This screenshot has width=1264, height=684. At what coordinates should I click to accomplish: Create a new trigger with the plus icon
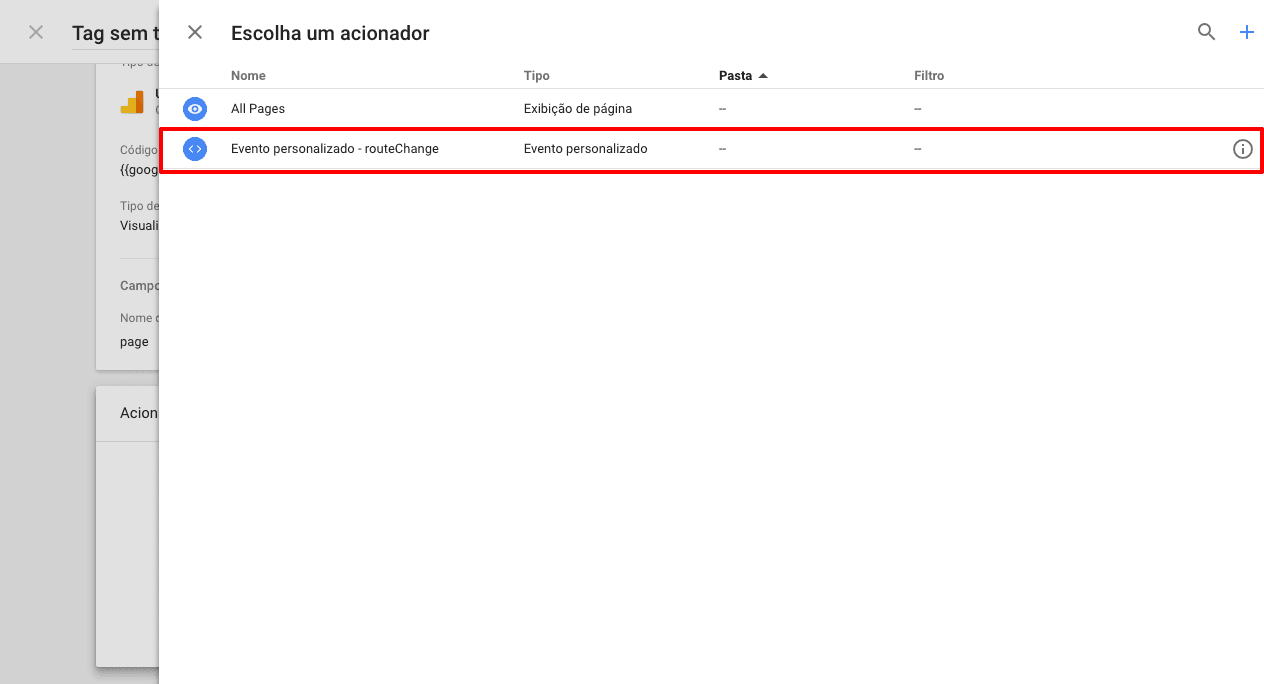[x=1247, y=31]
